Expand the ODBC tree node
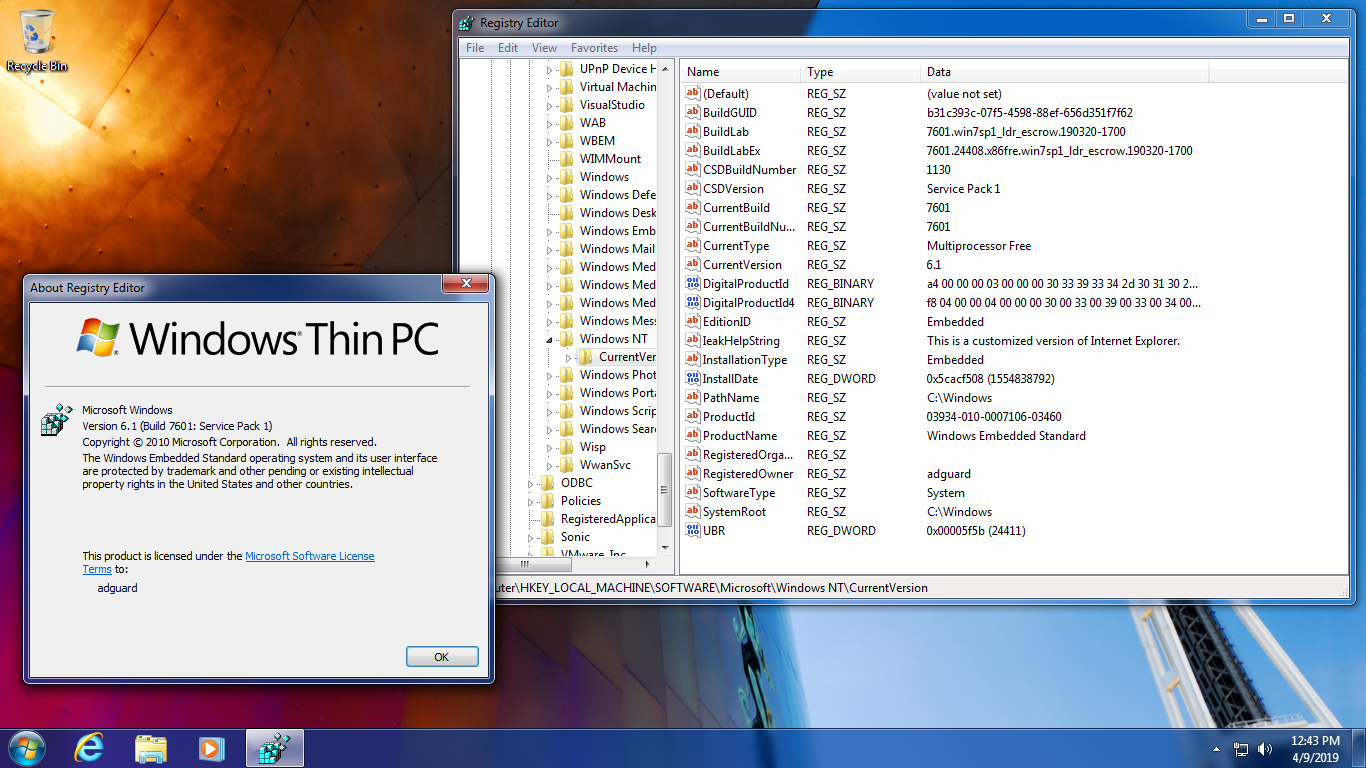 coord(533,483)
